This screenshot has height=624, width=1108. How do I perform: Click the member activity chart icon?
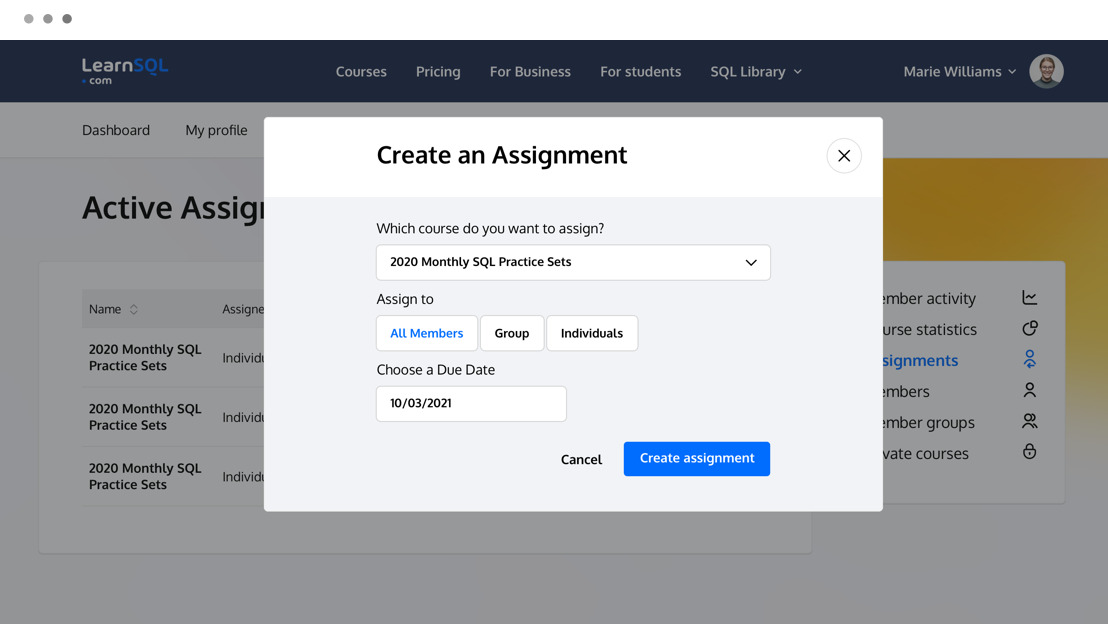pos(1029,298)
